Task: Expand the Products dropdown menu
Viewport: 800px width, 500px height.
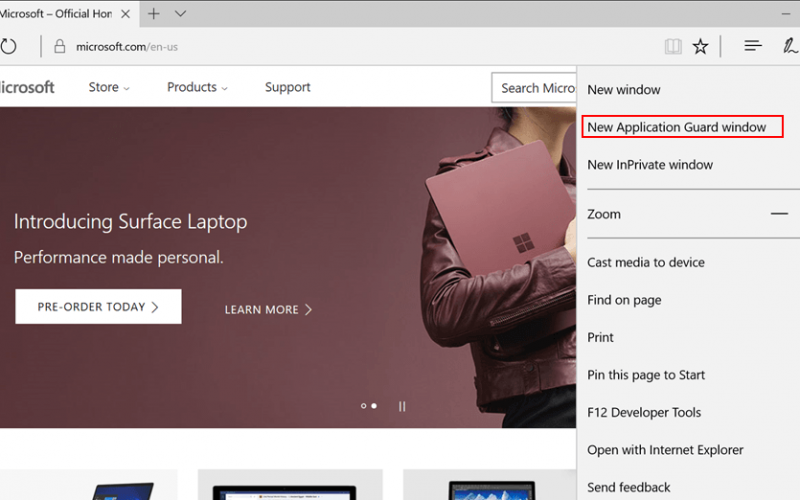Action: click(197, 87)
